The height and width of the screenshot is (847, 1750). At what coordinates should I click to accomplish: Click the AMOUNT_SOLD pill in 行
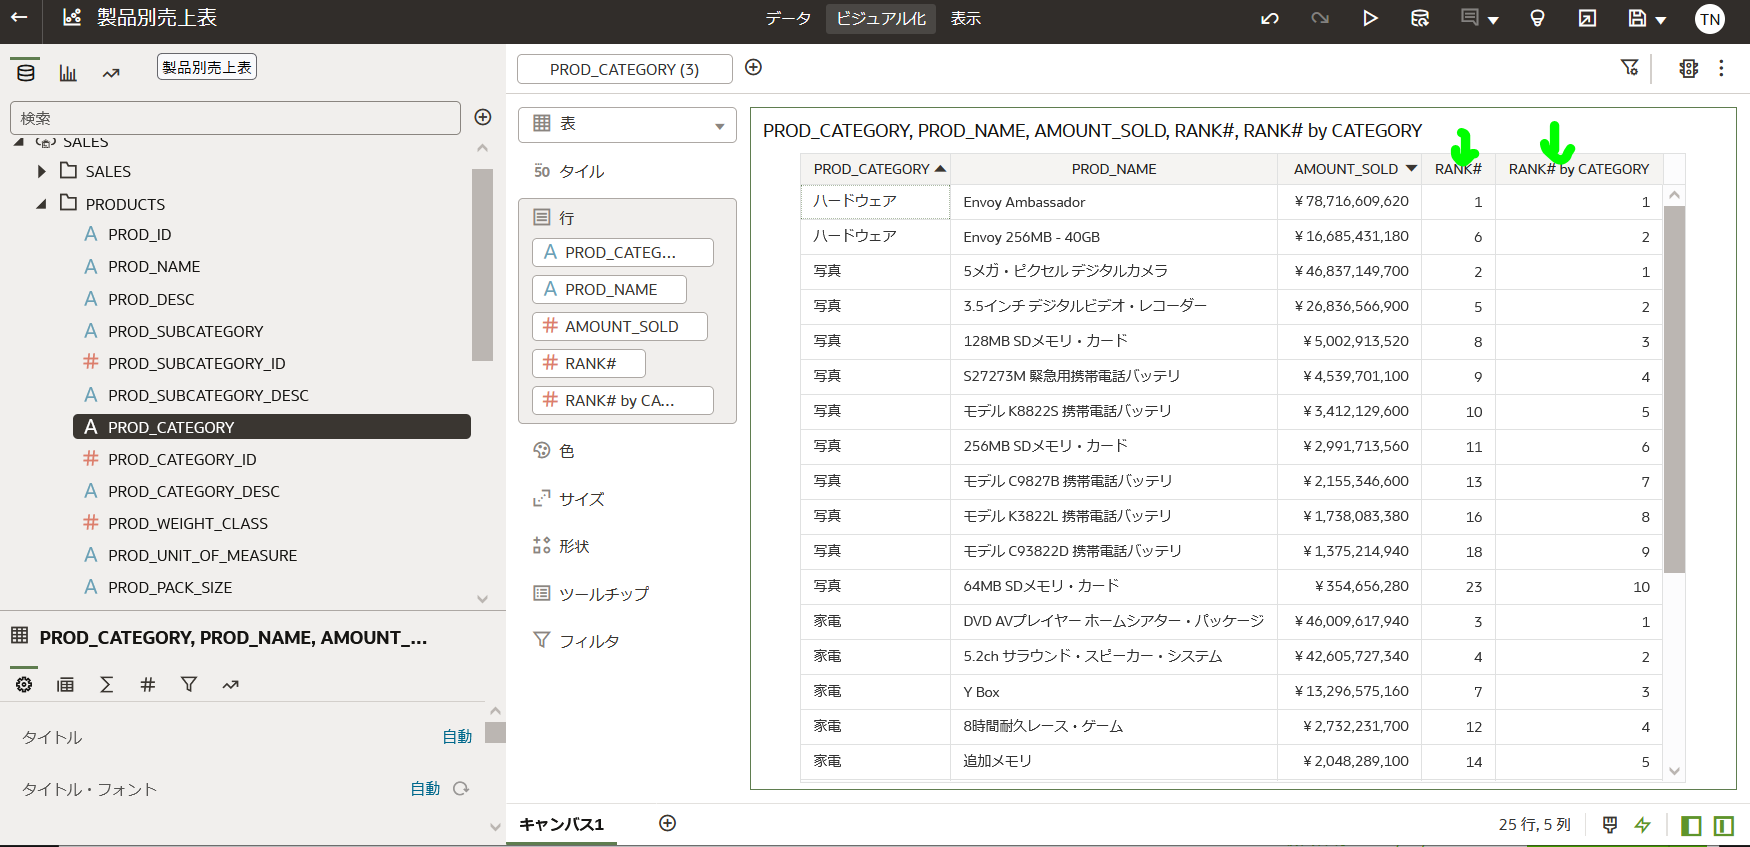point(620,327)
